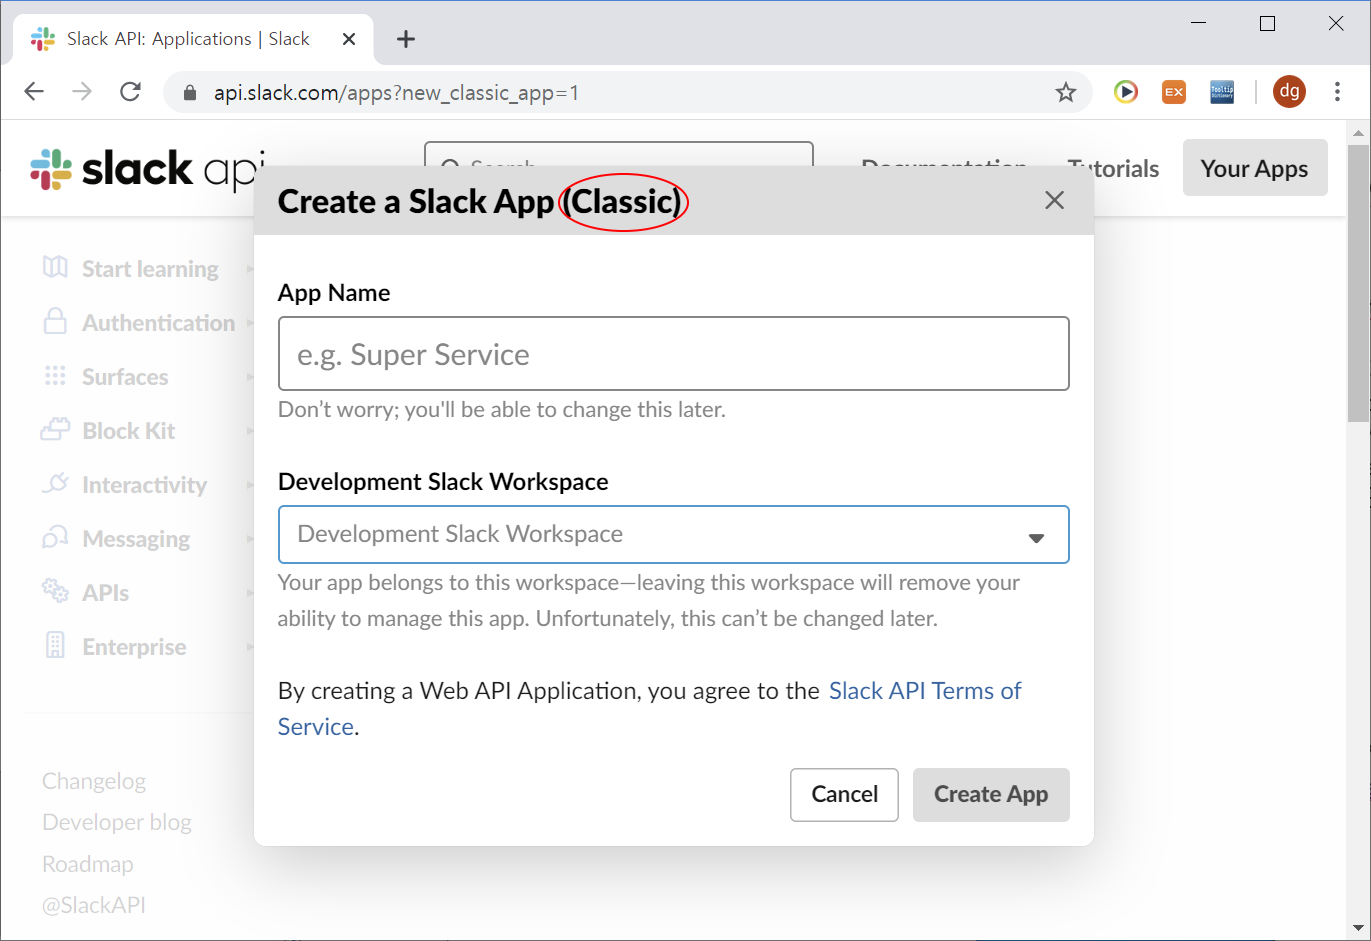The height and width of the screenshot is (941, 1371).
Task: Open the @SlackAPI link
Action: pyautogui.click(x=94, y=905)
